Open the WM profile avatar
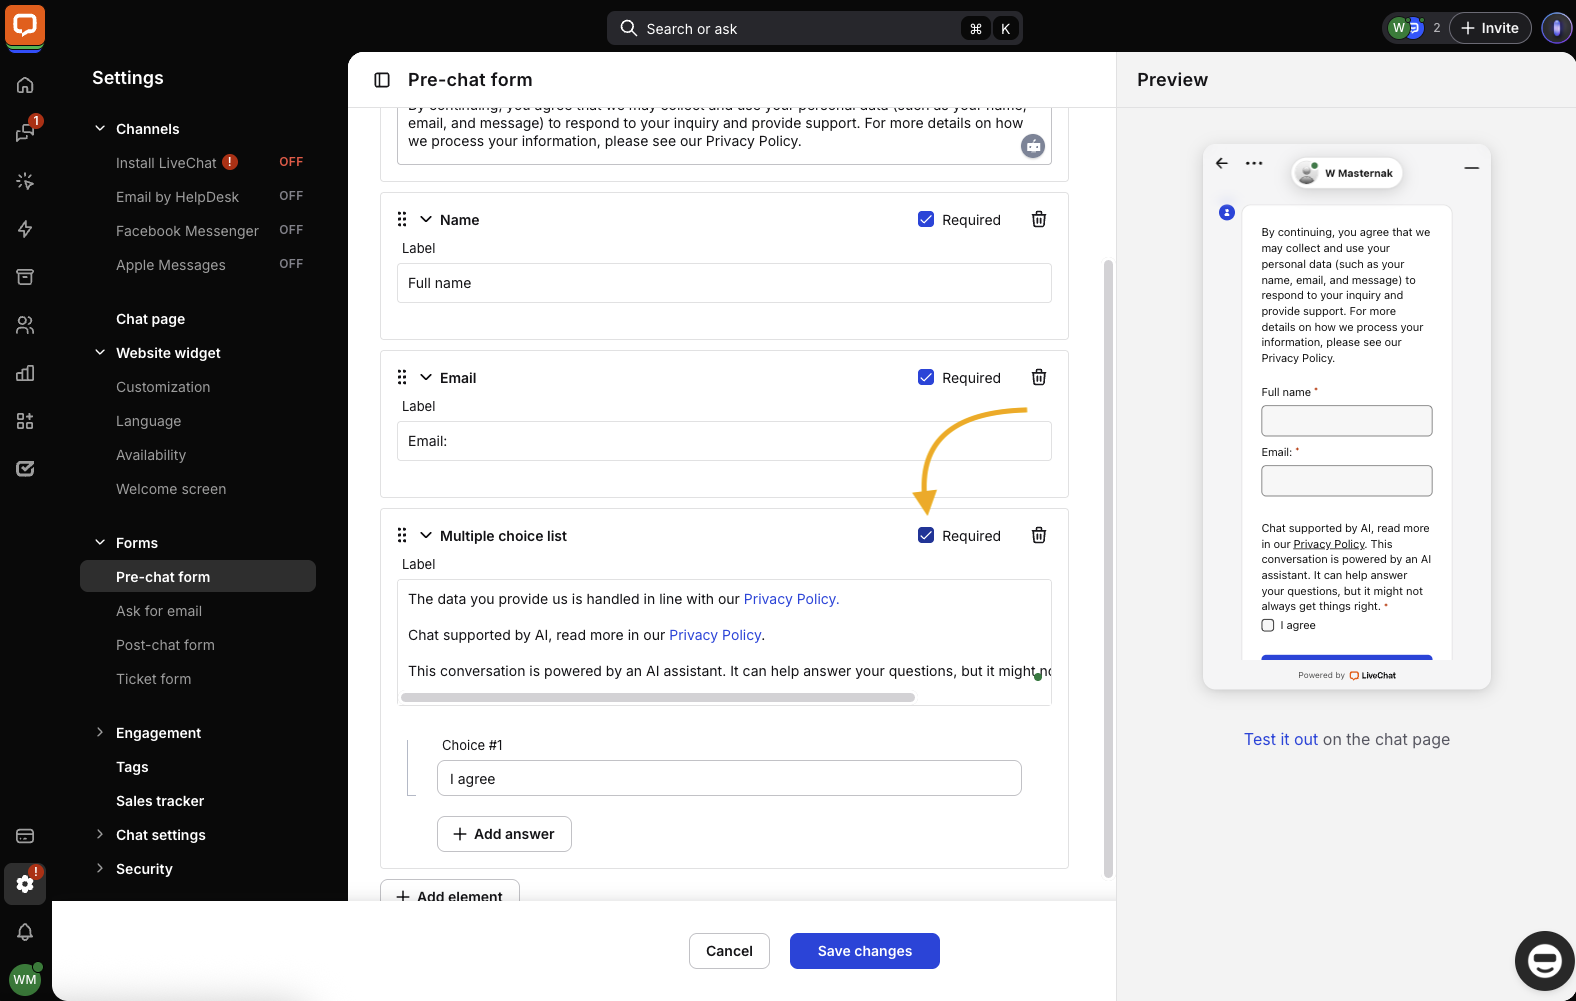This screenshot has height=1001, width=1576. tap(25, 979)
